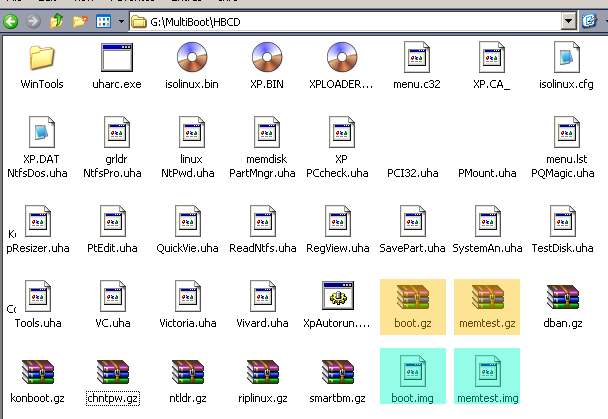Viewport: 608px width, 419px height.
Task: Select the PtEdit.uha file icon
Action: click(x=112, y=221)
